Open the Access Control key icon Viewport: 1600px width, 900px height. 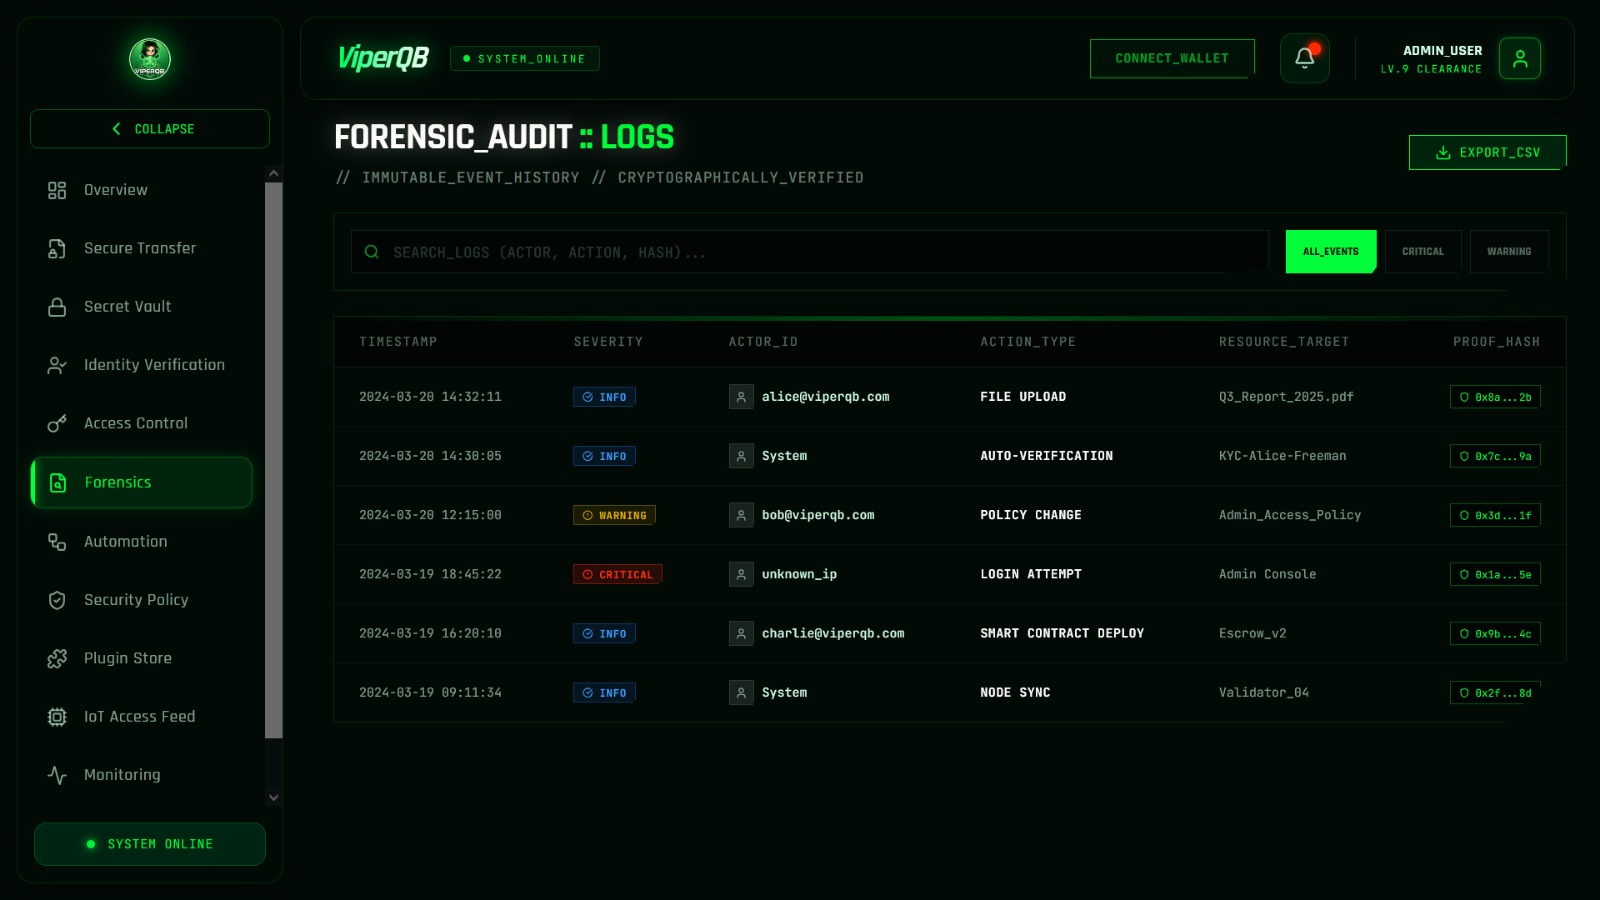56,422
